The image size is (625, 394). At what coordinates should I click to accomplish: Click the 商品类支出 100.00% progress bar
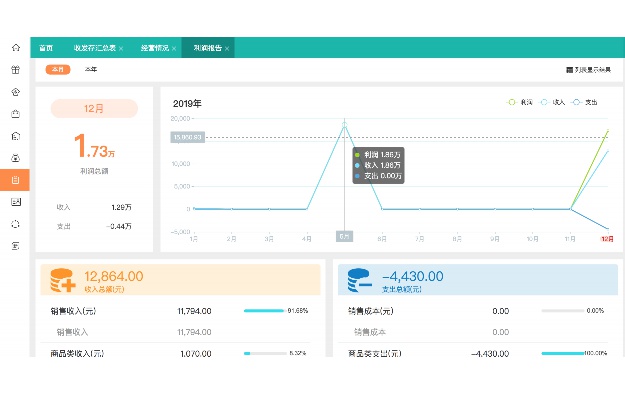(562, 353)
